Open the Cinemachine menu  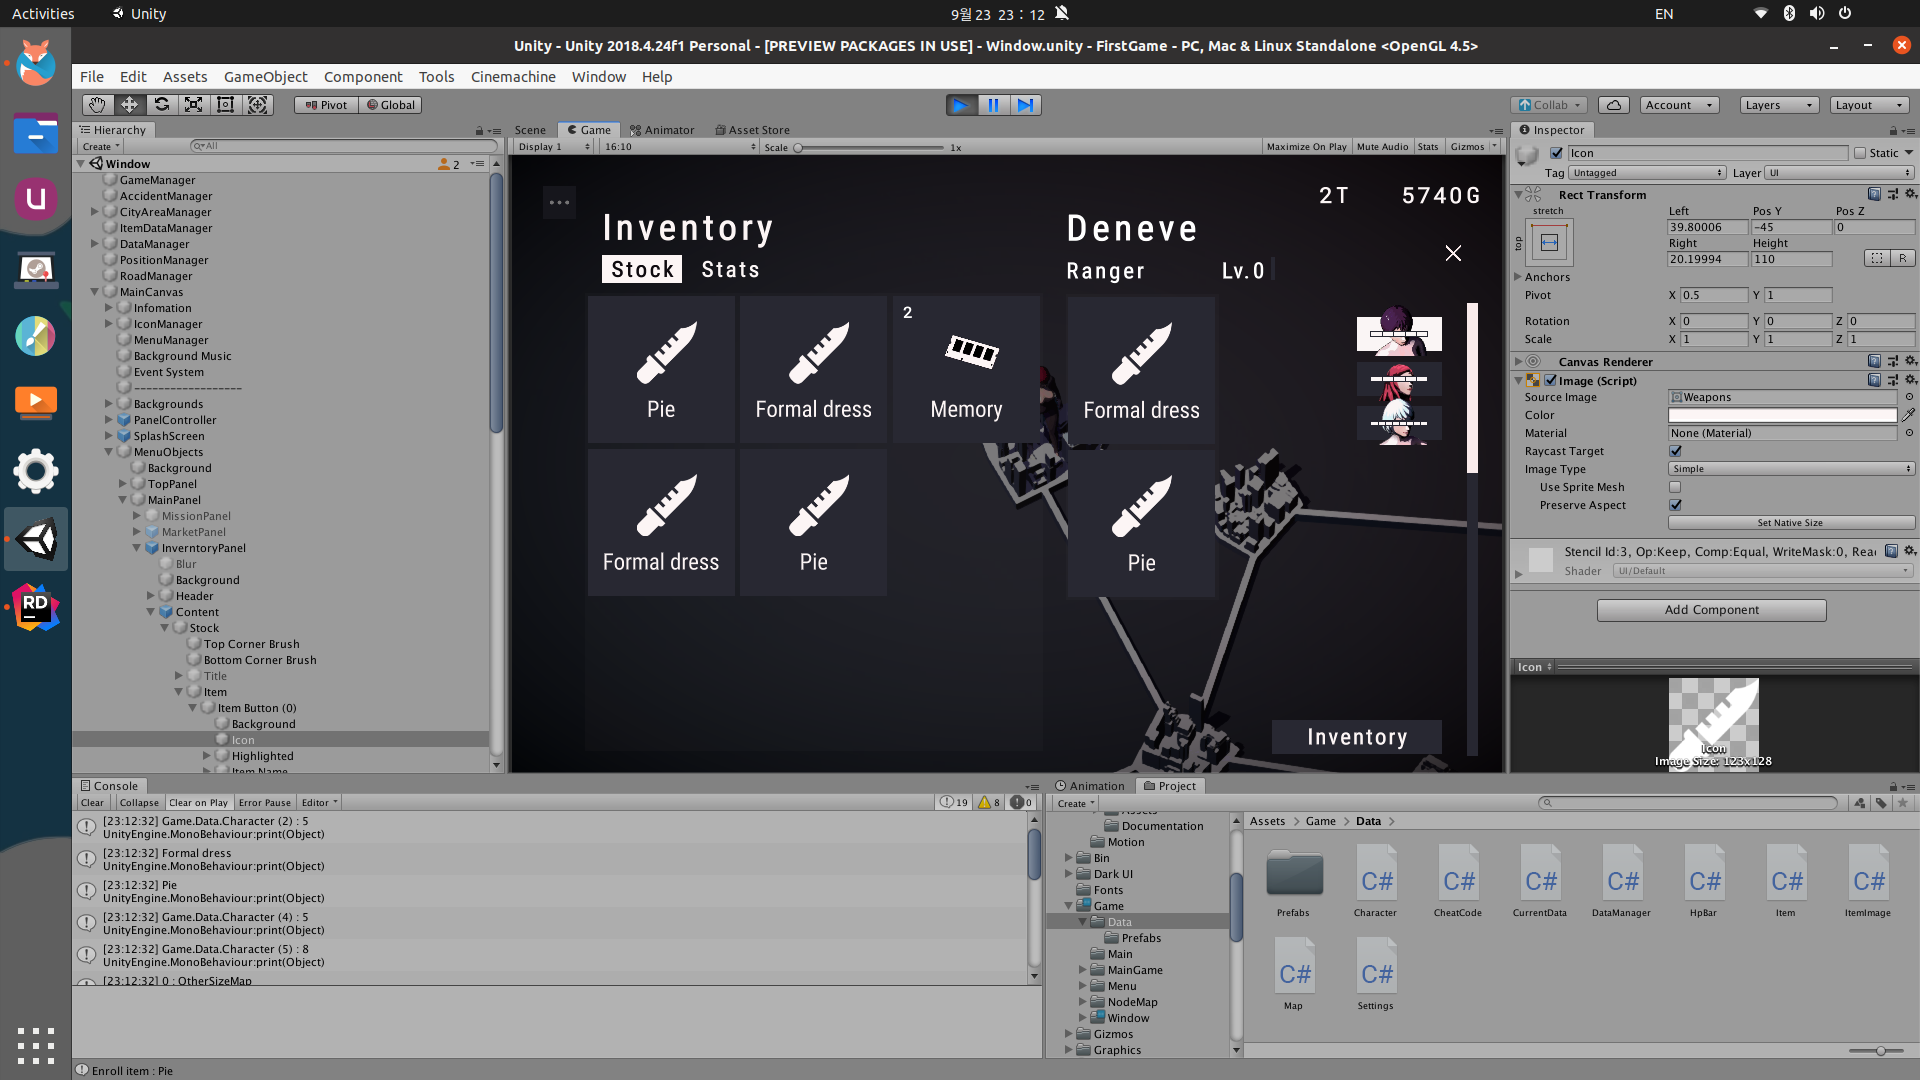click(x=513, y=77)
